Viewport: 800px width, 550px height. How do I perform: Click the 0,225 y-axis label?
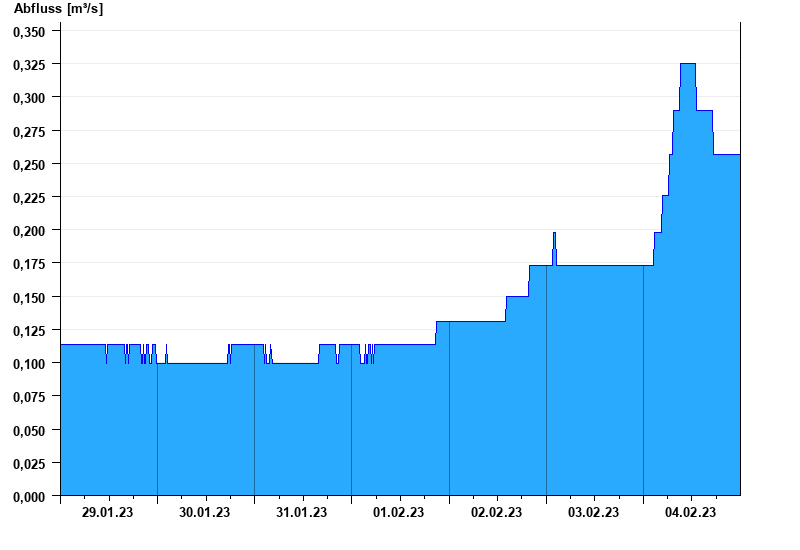29,197
